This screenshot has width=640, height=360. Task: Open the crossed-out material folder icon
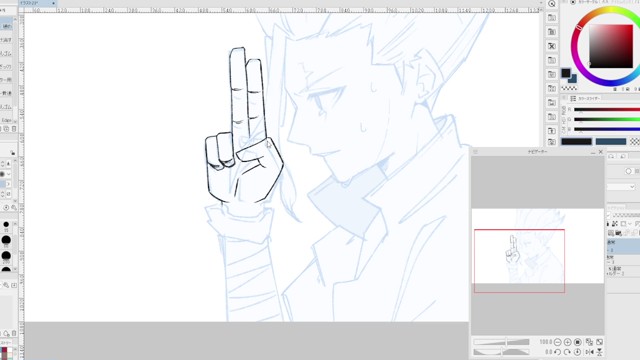(x=552, y=46)
